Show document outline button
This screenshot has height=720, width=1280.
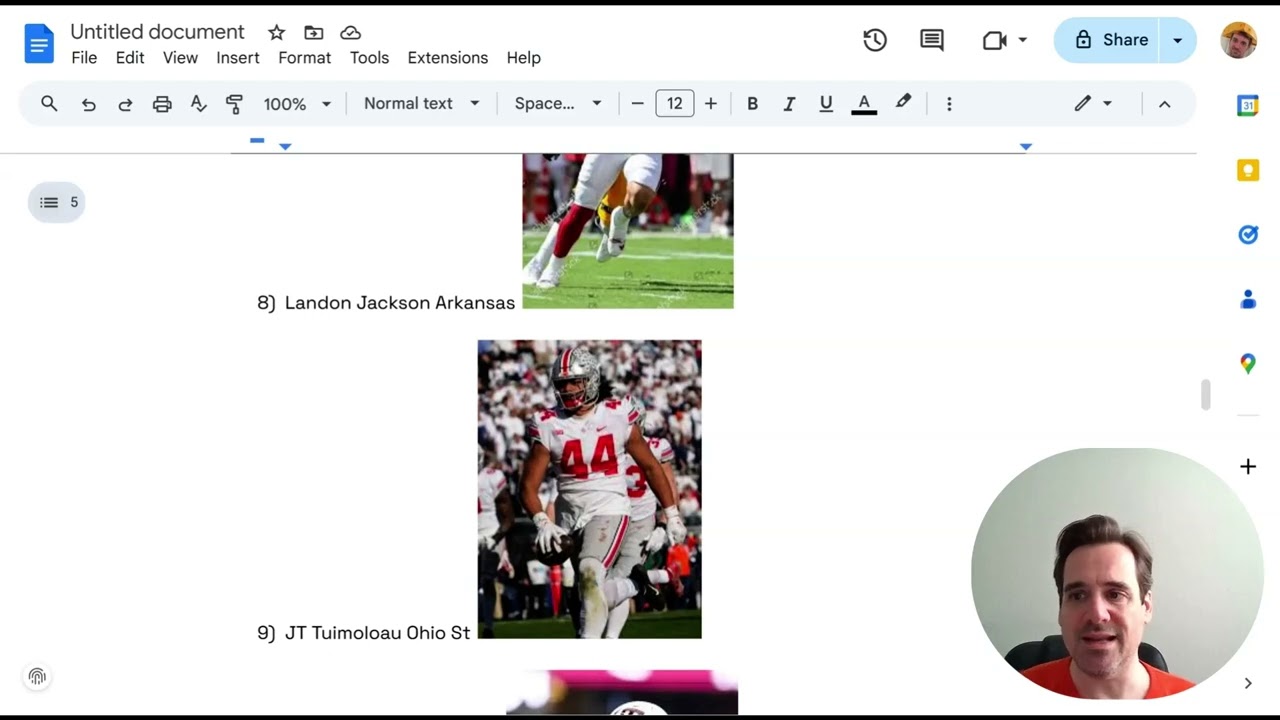click(57, 202)
